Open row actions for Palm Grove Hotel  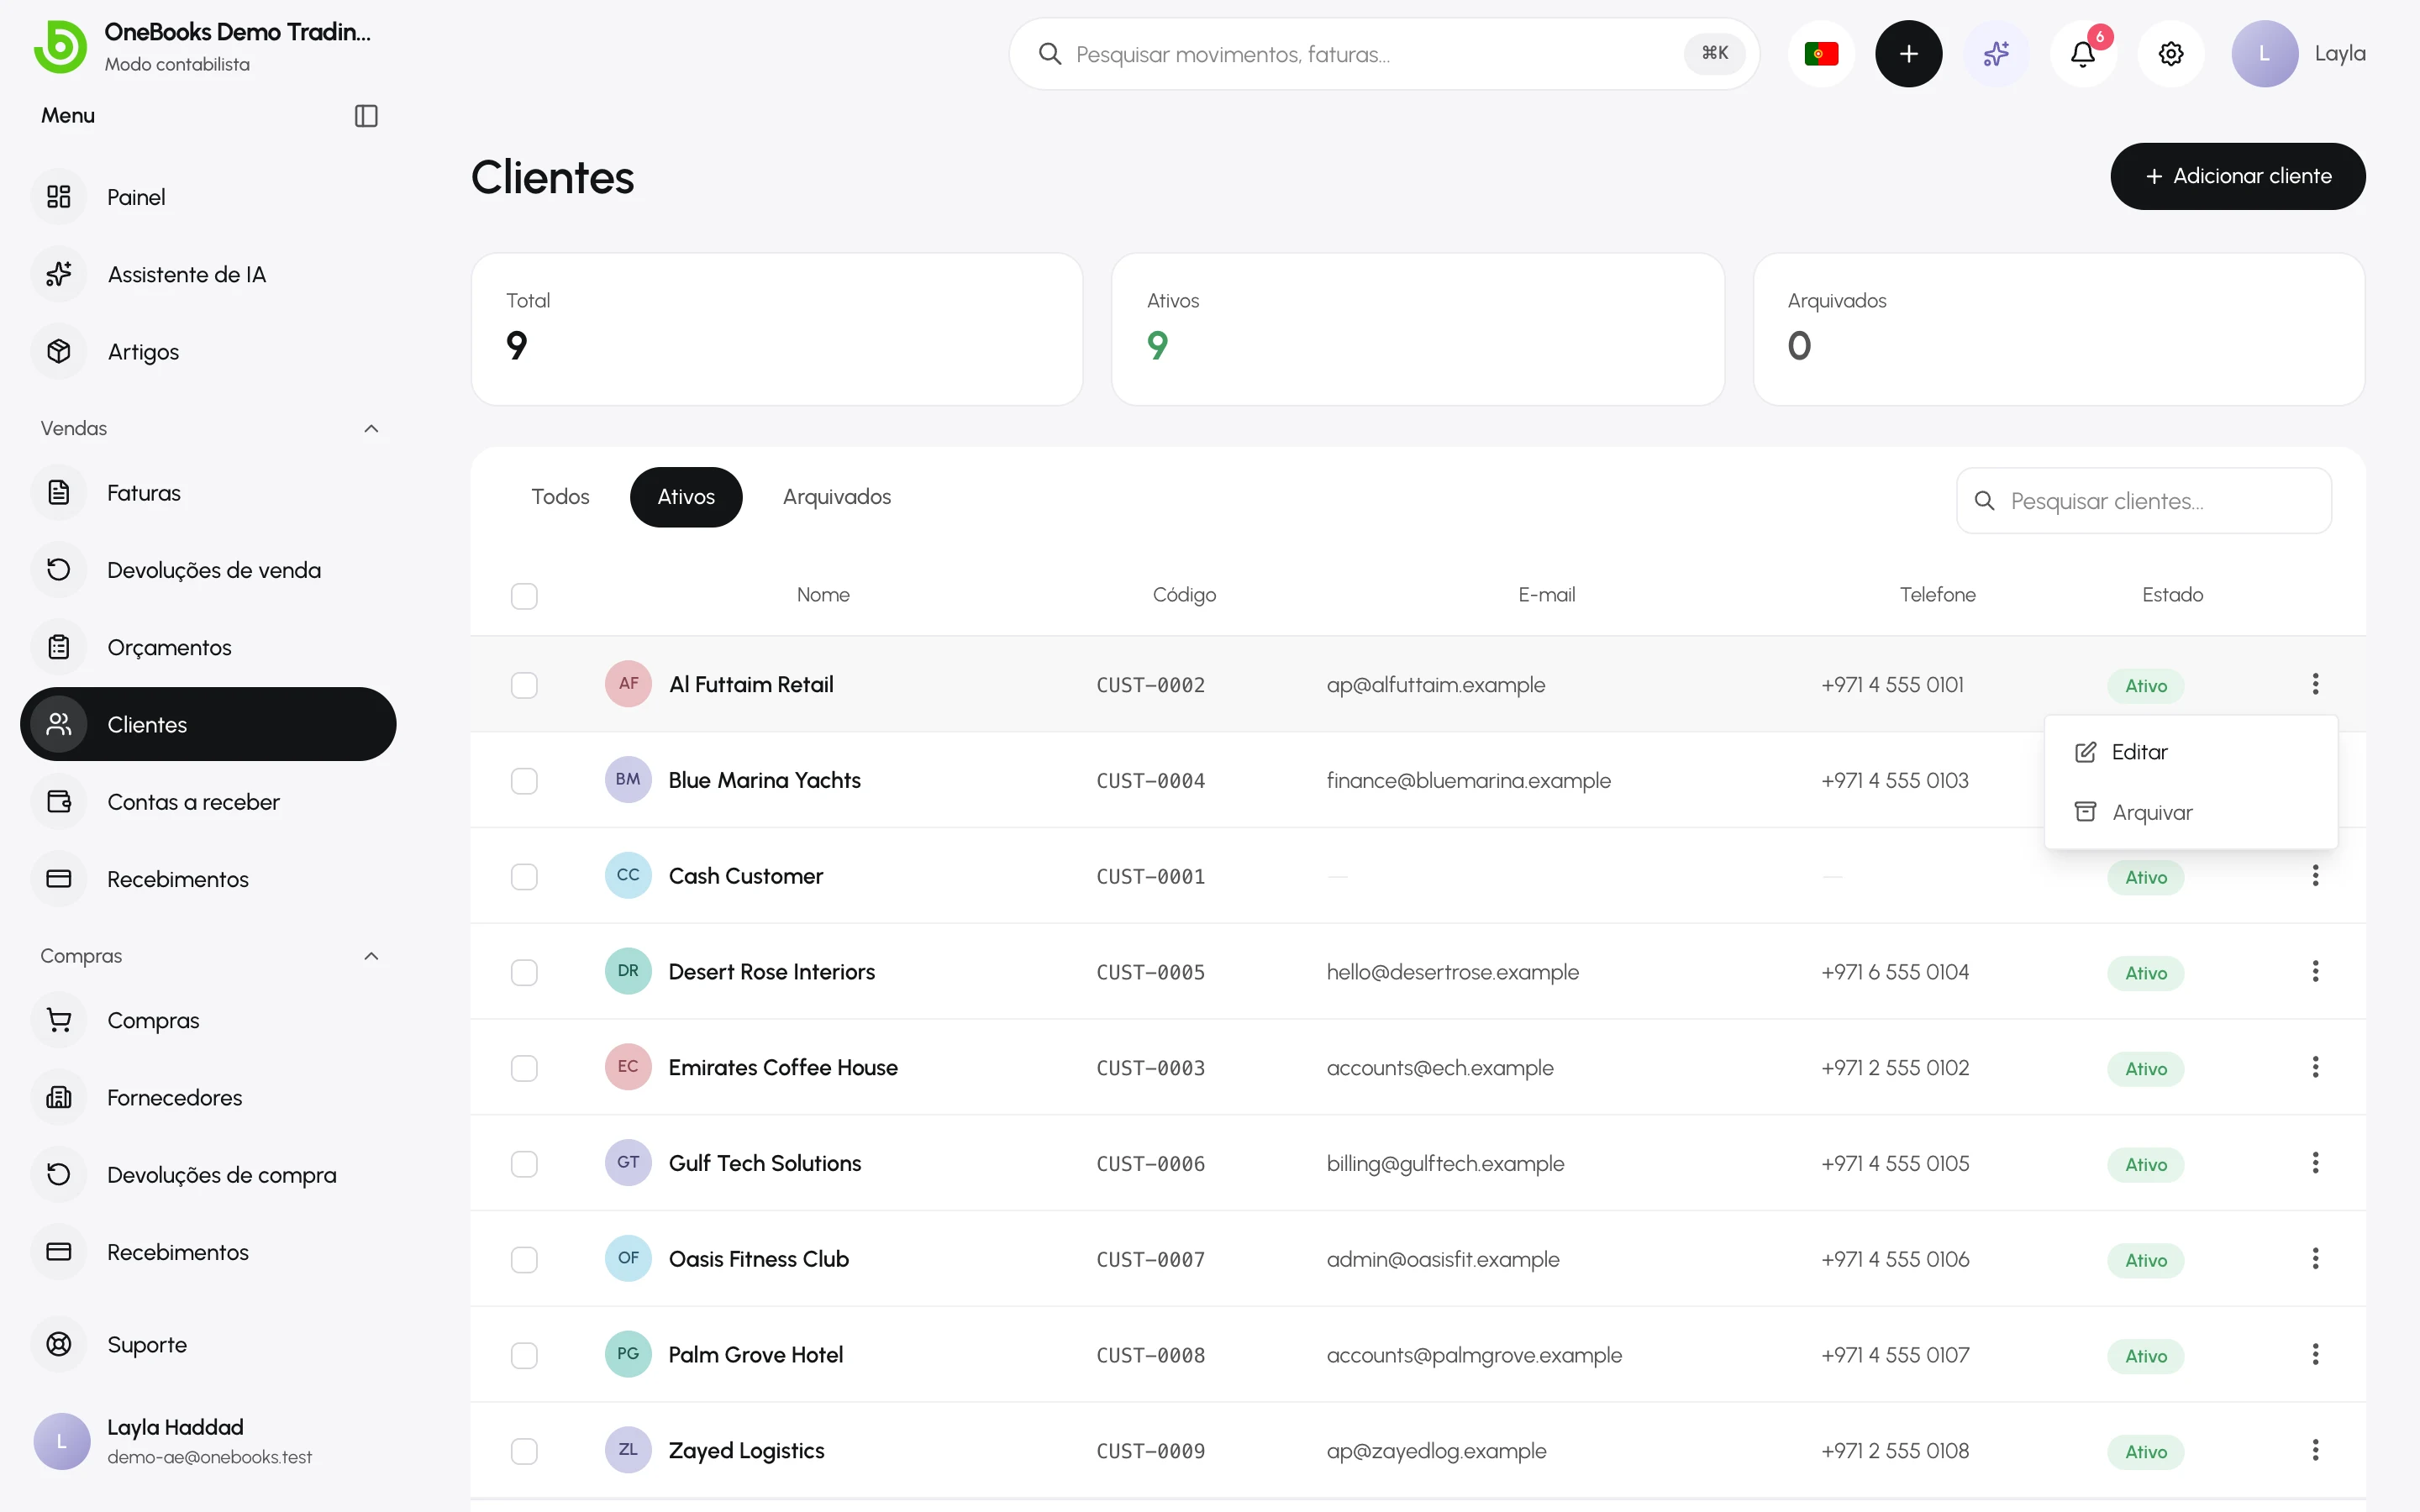tap(2315, 1354)
